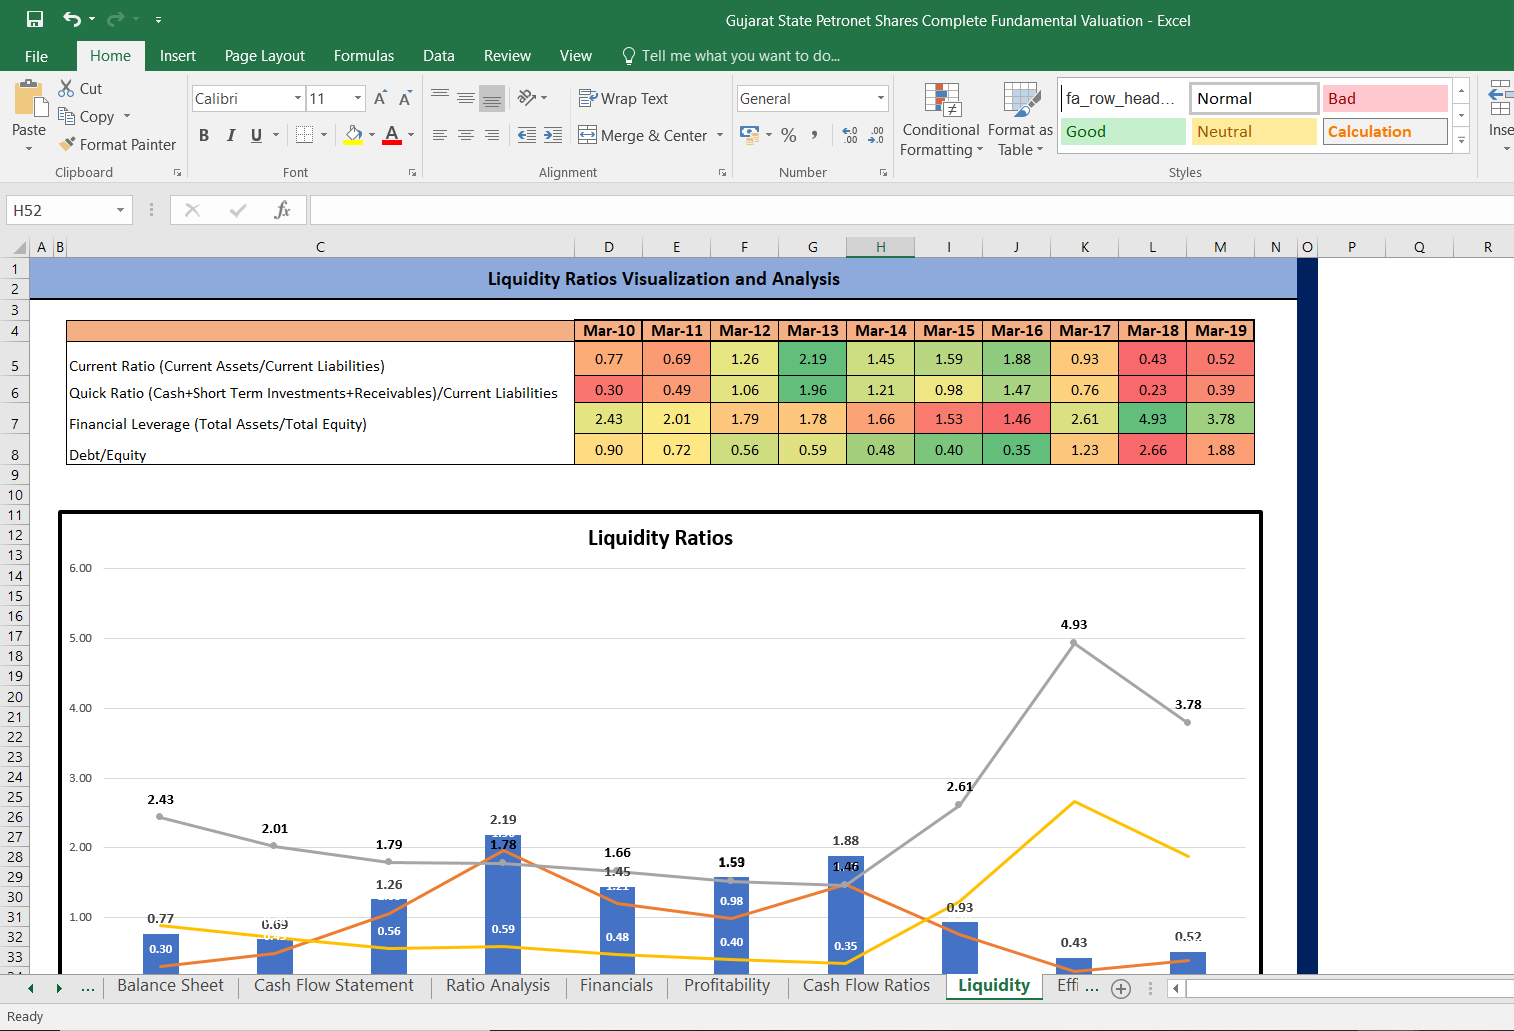This screenshot has height=1031, width=1514.
Task: Open Font dialog launcher
Action: (412, 173)
